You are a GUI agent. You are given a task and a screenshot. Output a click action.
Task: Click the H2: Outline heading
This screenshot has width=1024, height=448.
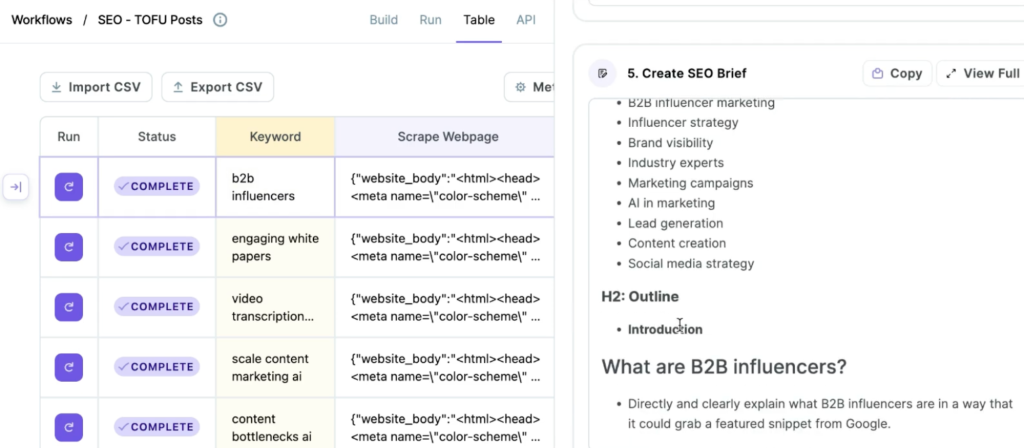[x=640, y=296]
